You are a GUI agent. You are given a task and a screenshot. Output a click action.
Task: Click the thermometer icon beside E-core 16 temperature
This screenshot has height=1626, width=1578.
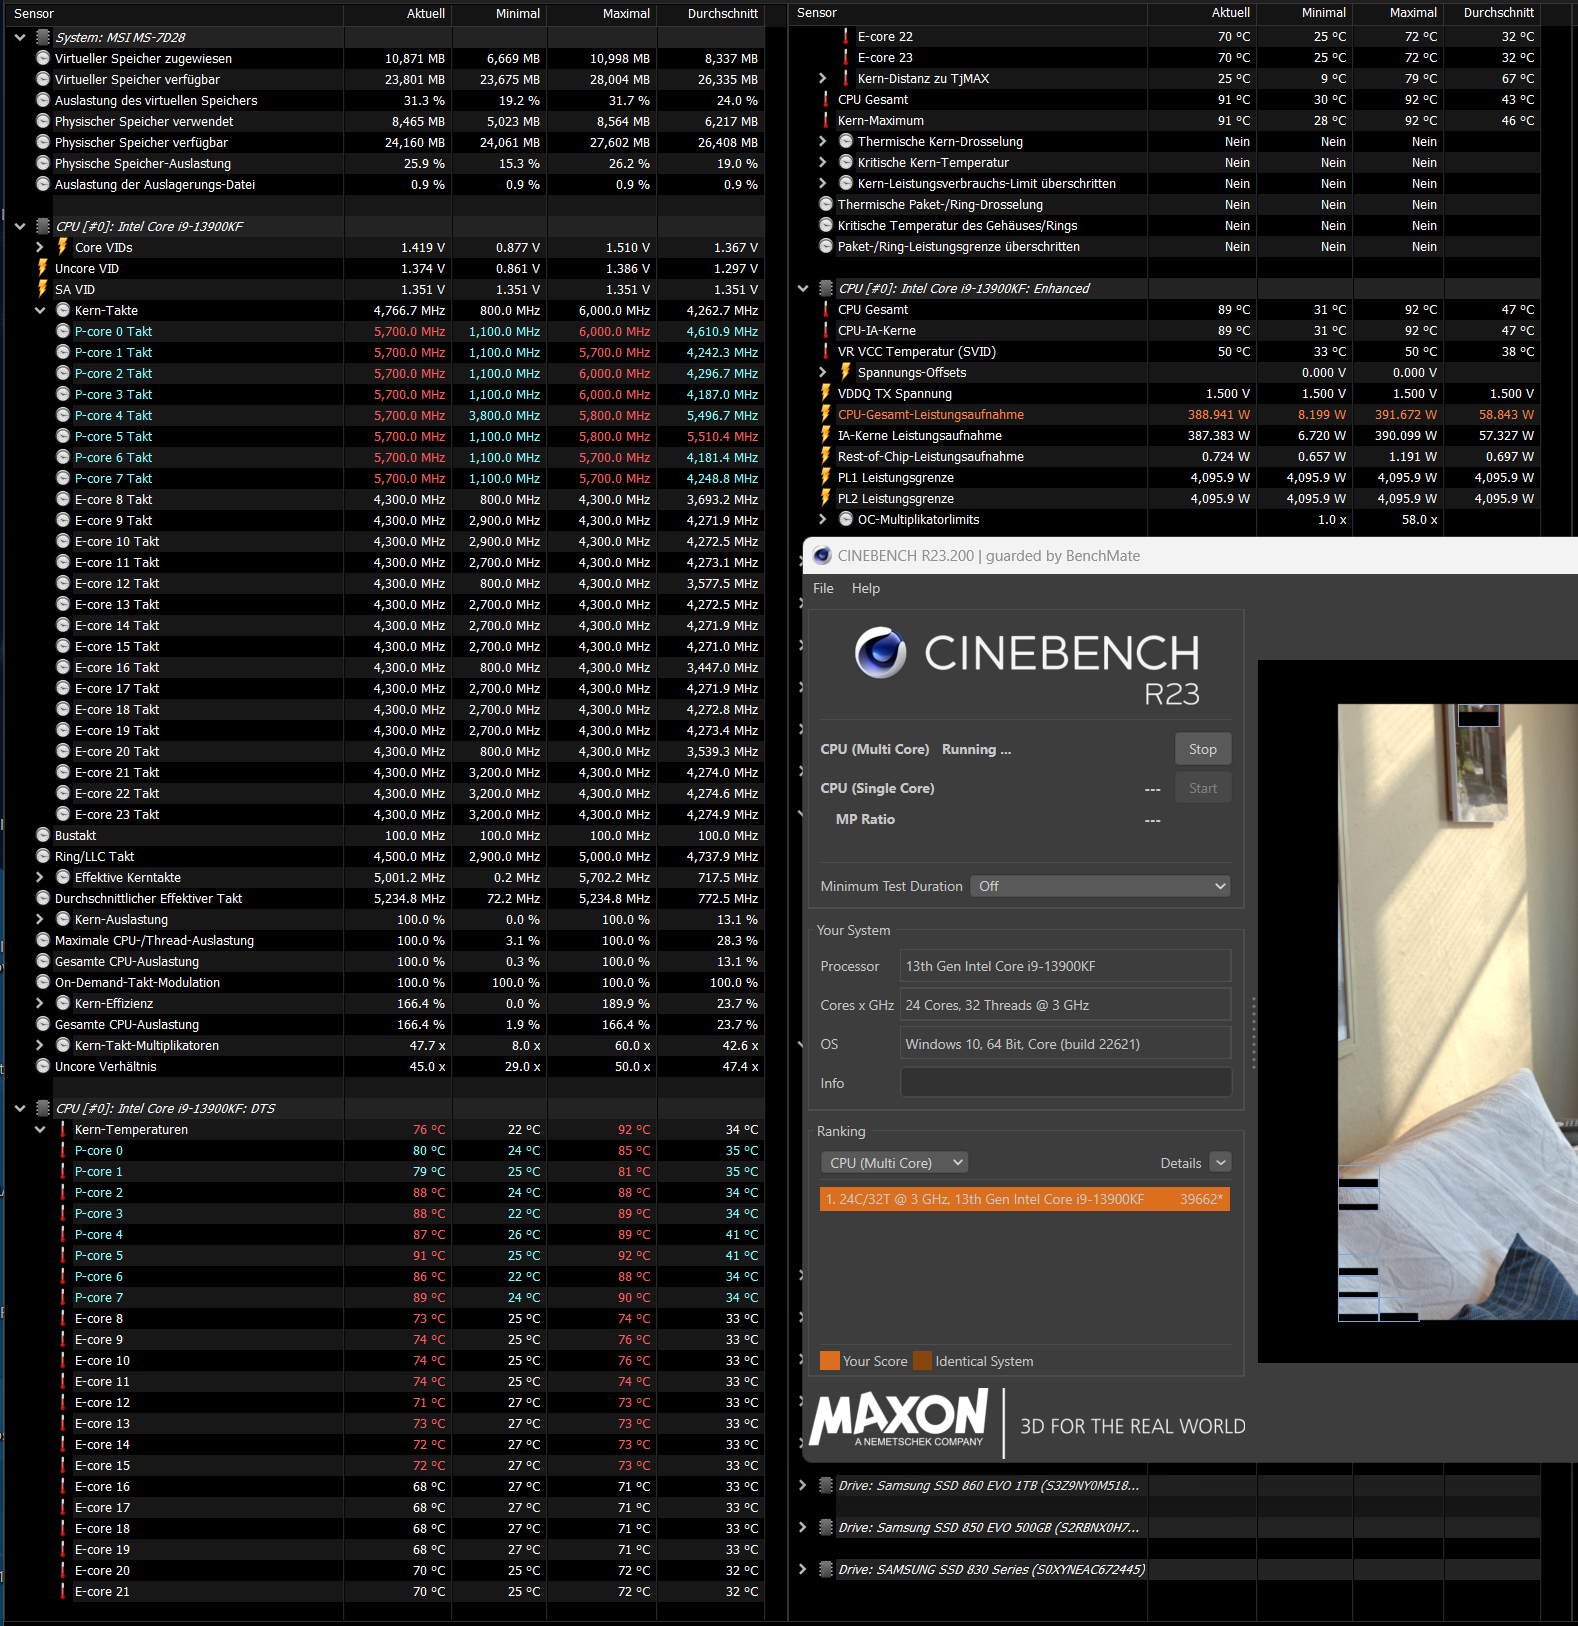pos(63,1486)
